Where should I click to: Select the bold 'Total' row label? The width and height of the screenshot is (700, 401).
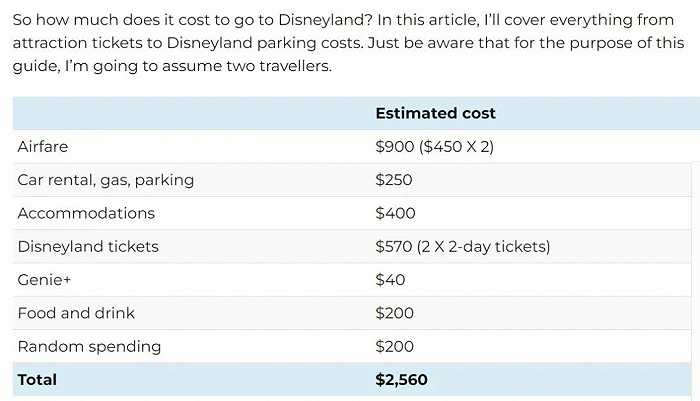(37, 380)
